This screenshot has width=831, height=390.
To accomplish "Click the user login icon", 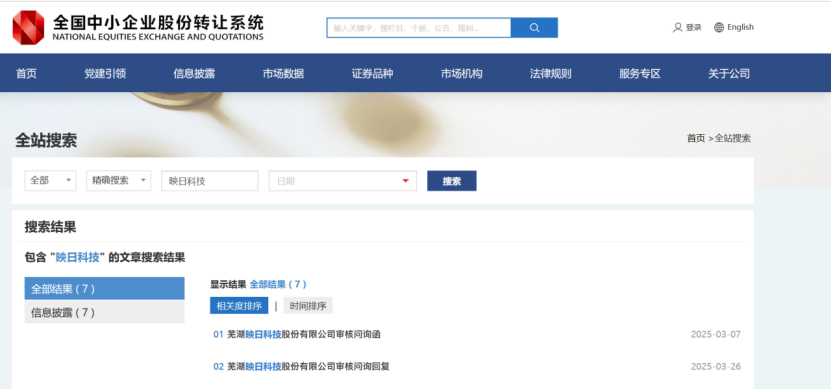I will pyautogui.click(x=677, y=28).
